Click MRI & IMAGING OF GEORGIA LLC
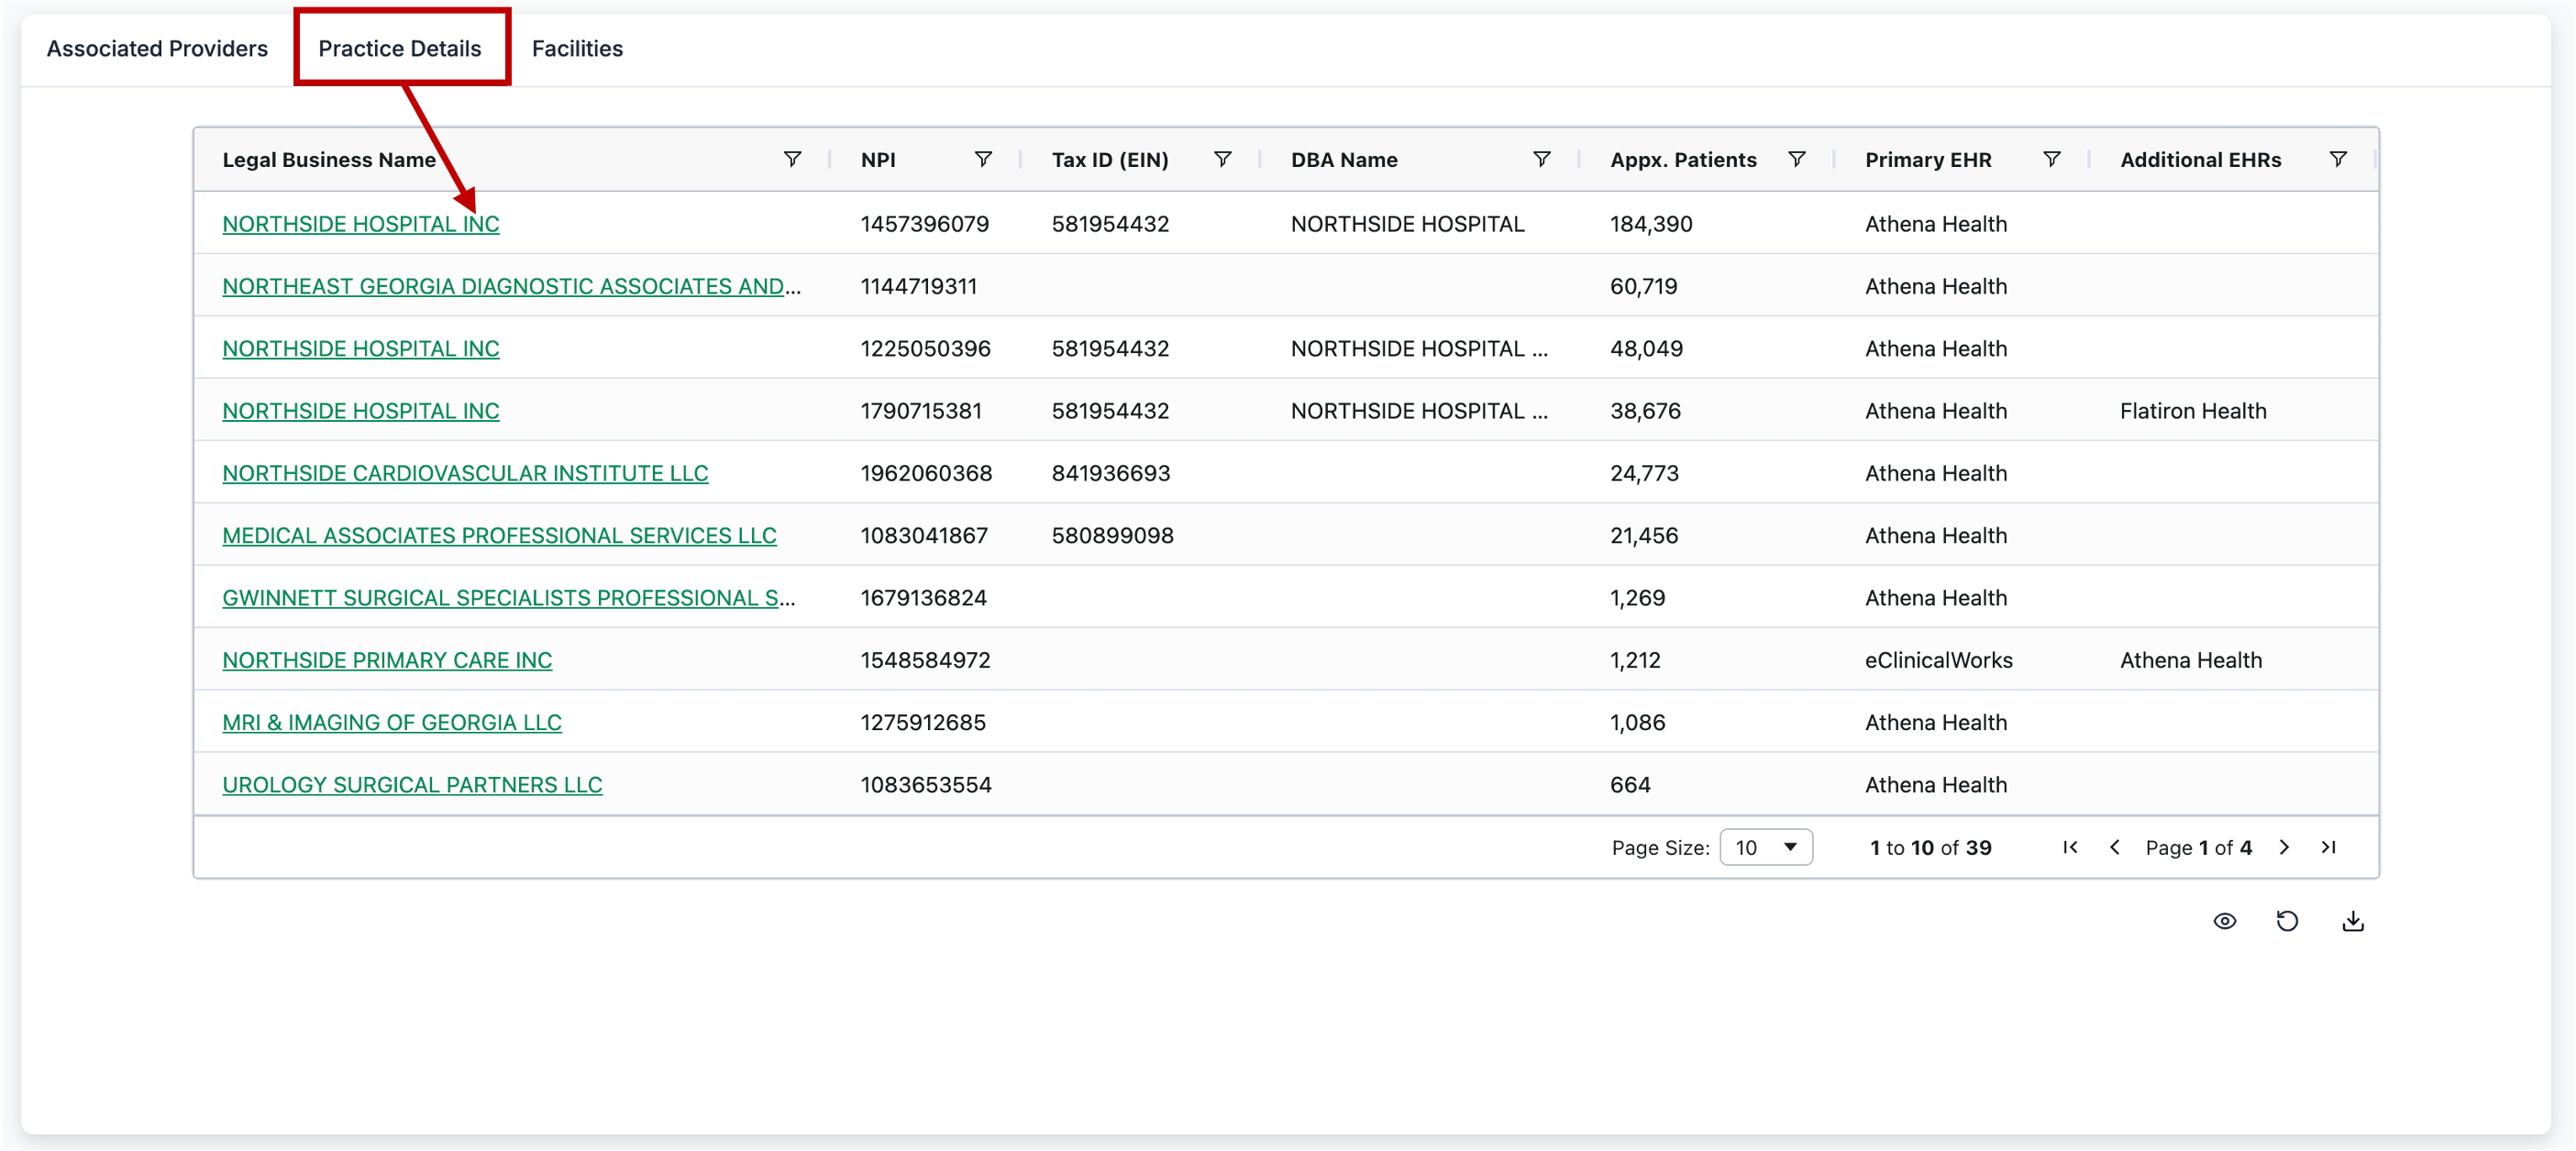The width and height of the screenshot is (2576, 1151). coord(391,722)
